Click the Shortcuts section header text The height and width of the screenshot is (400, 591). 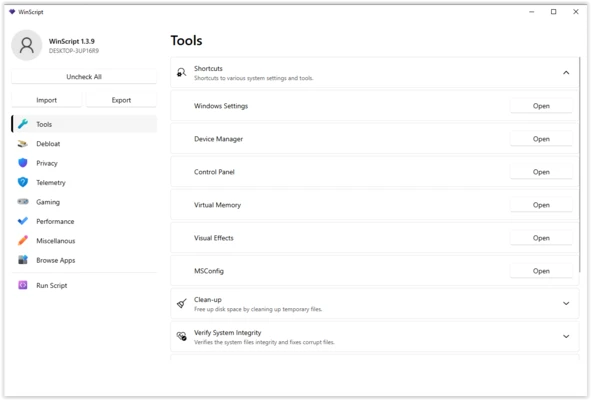[208, 68]
